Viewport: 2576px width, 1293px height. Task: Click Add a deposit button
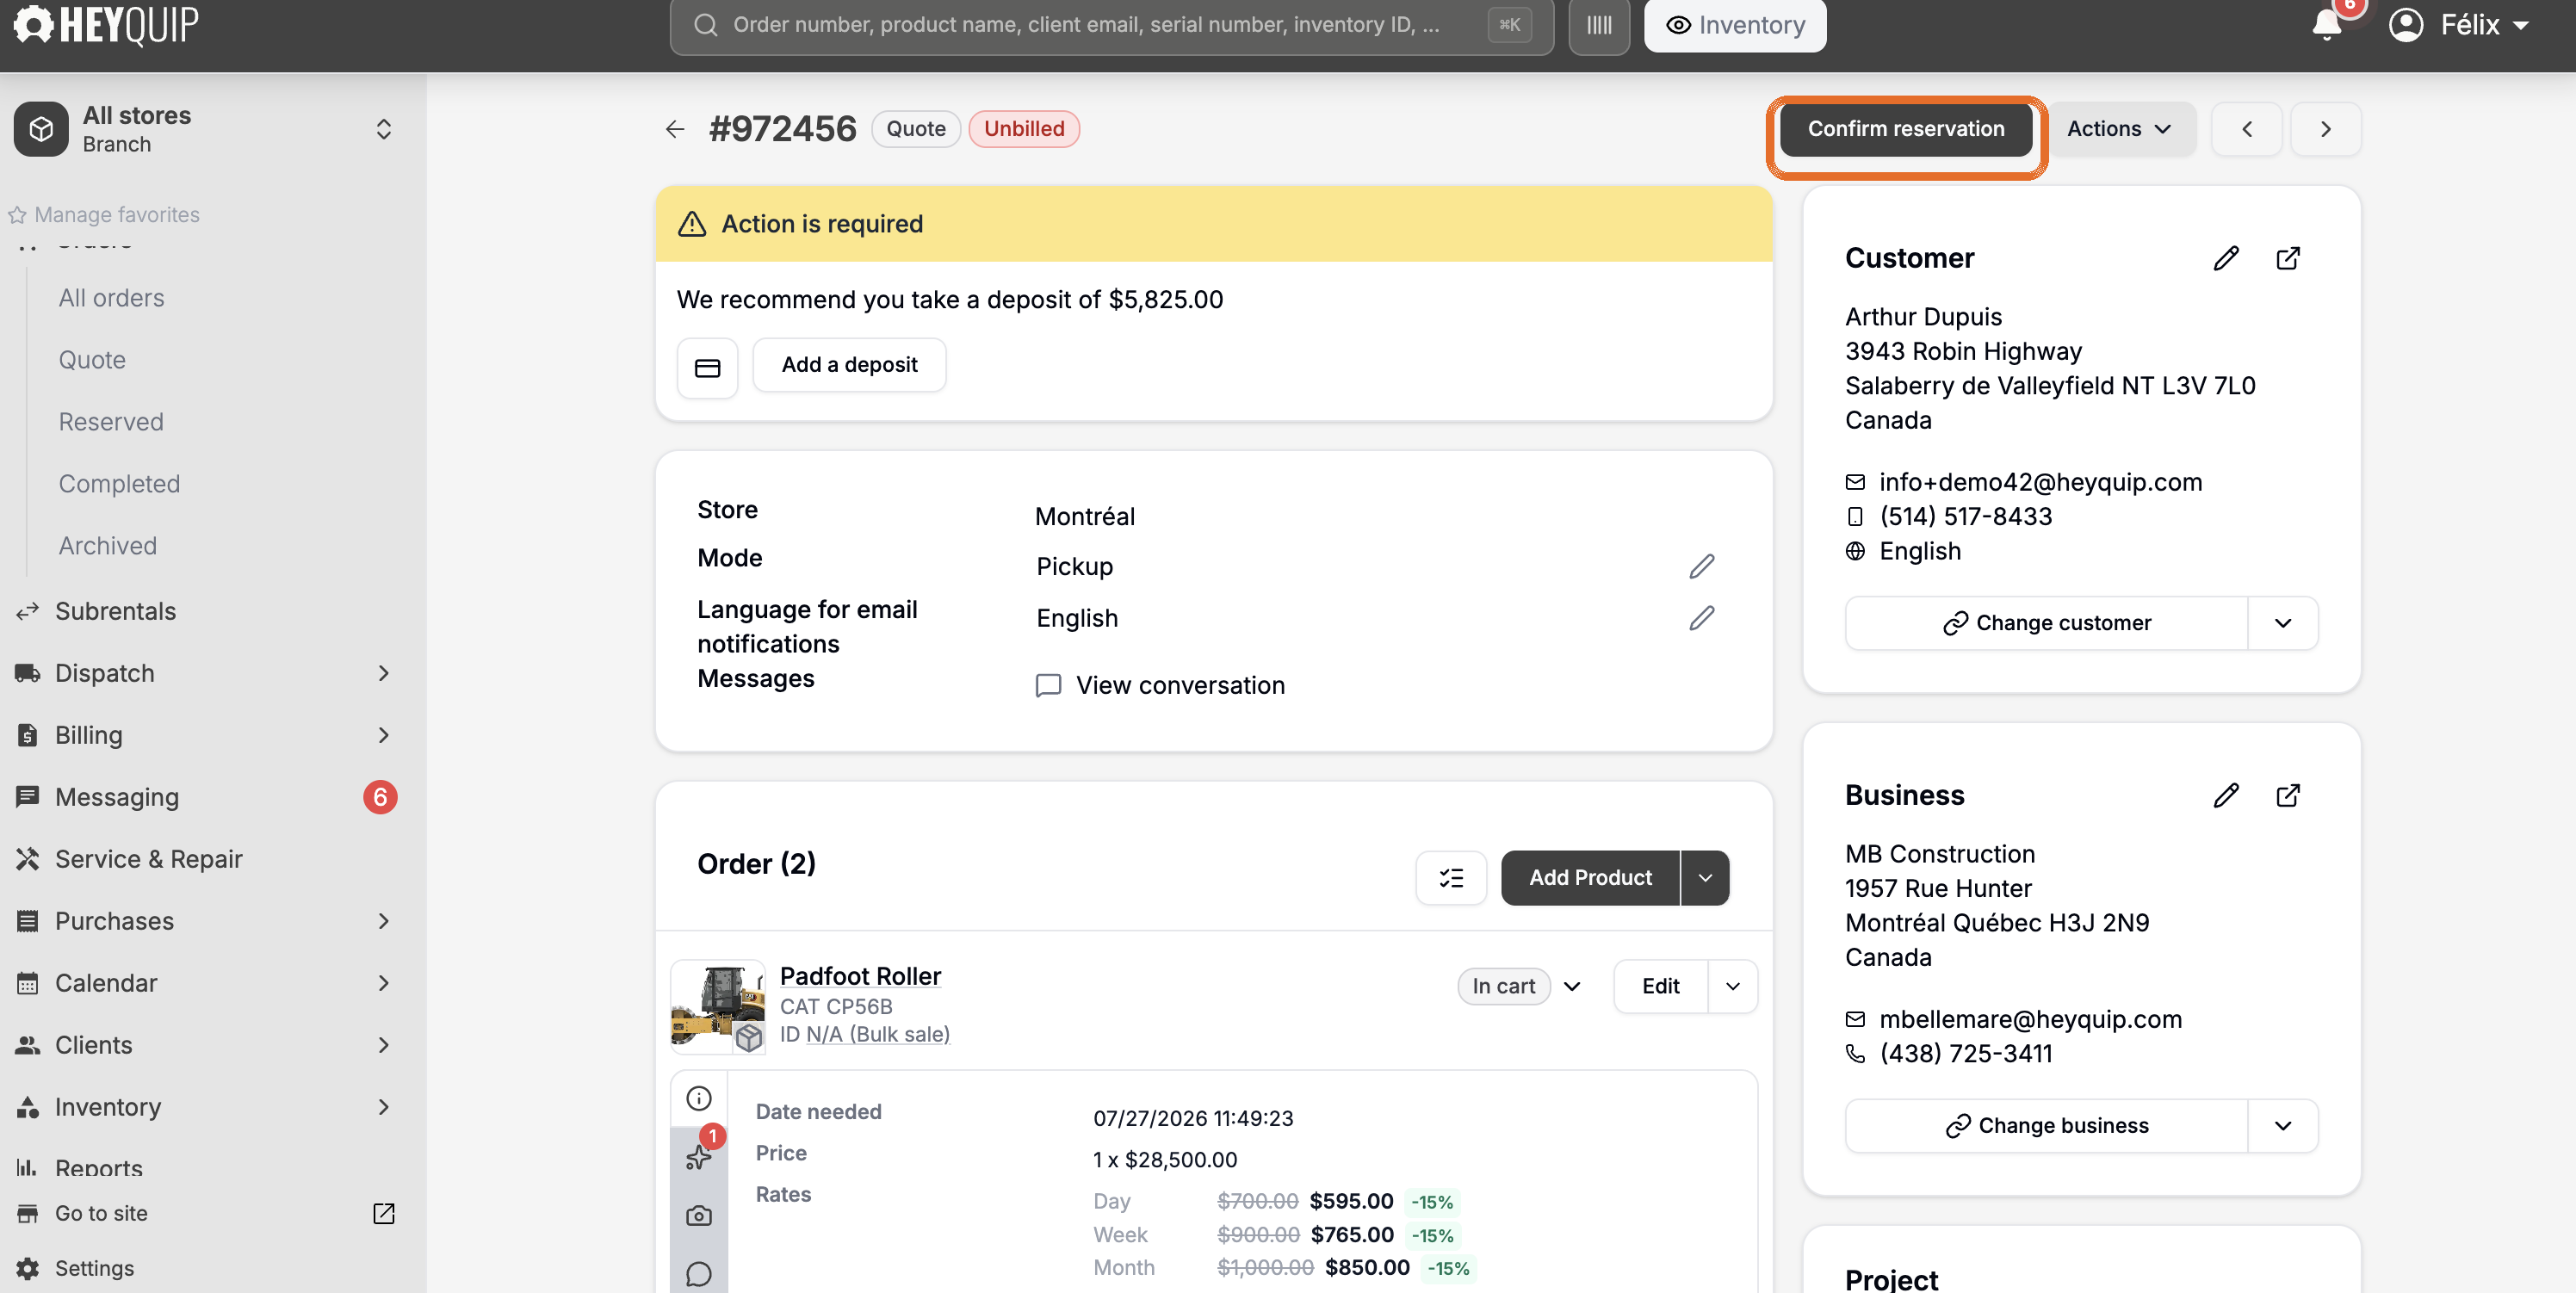pos(849,365)
